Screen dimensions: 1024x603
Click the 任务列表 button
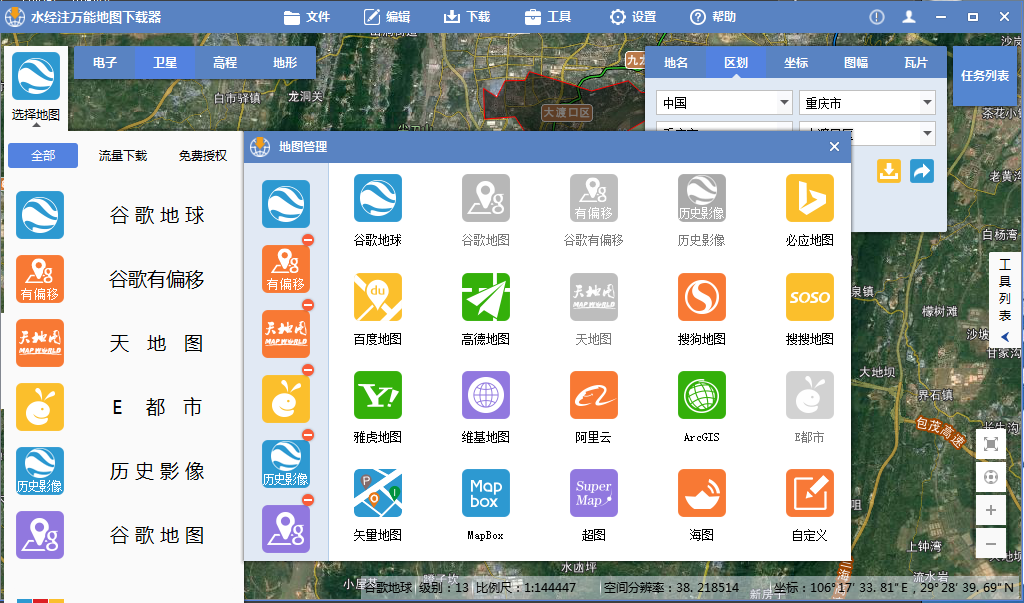click(985, 76)
